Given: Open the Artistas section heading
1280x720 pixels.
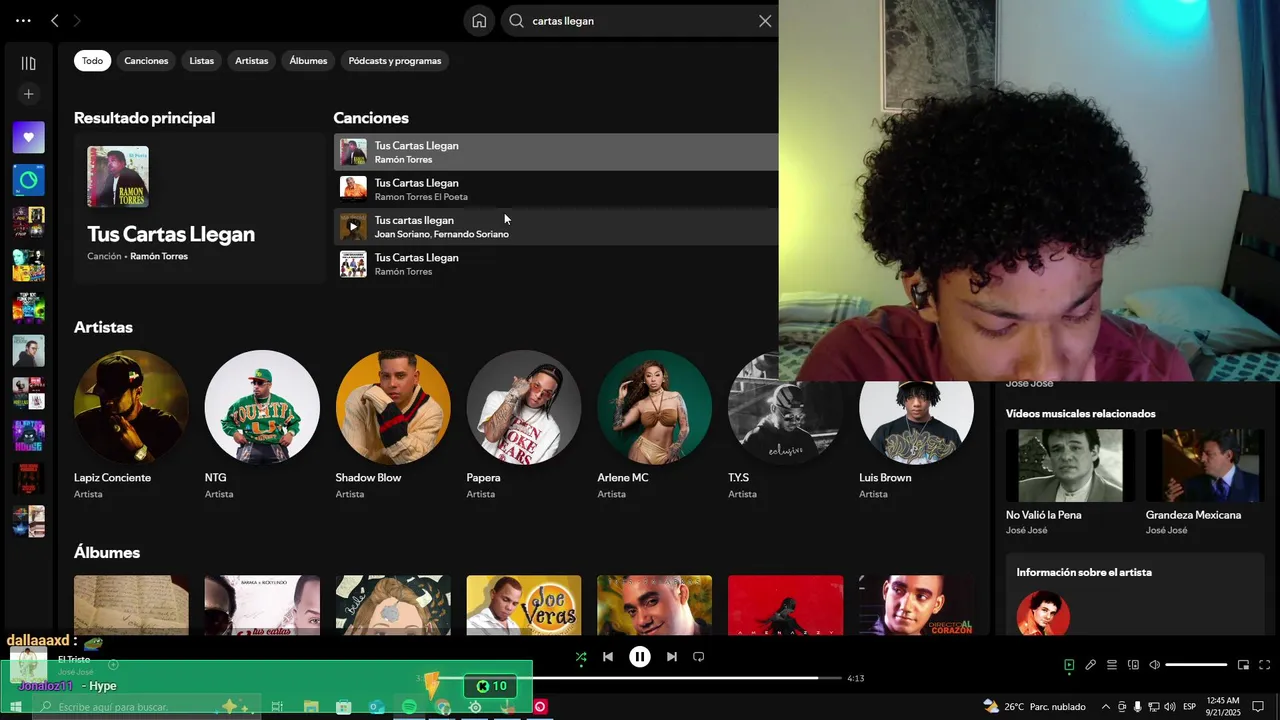Looking at the screenshot, I should click(x=103, y=327).
